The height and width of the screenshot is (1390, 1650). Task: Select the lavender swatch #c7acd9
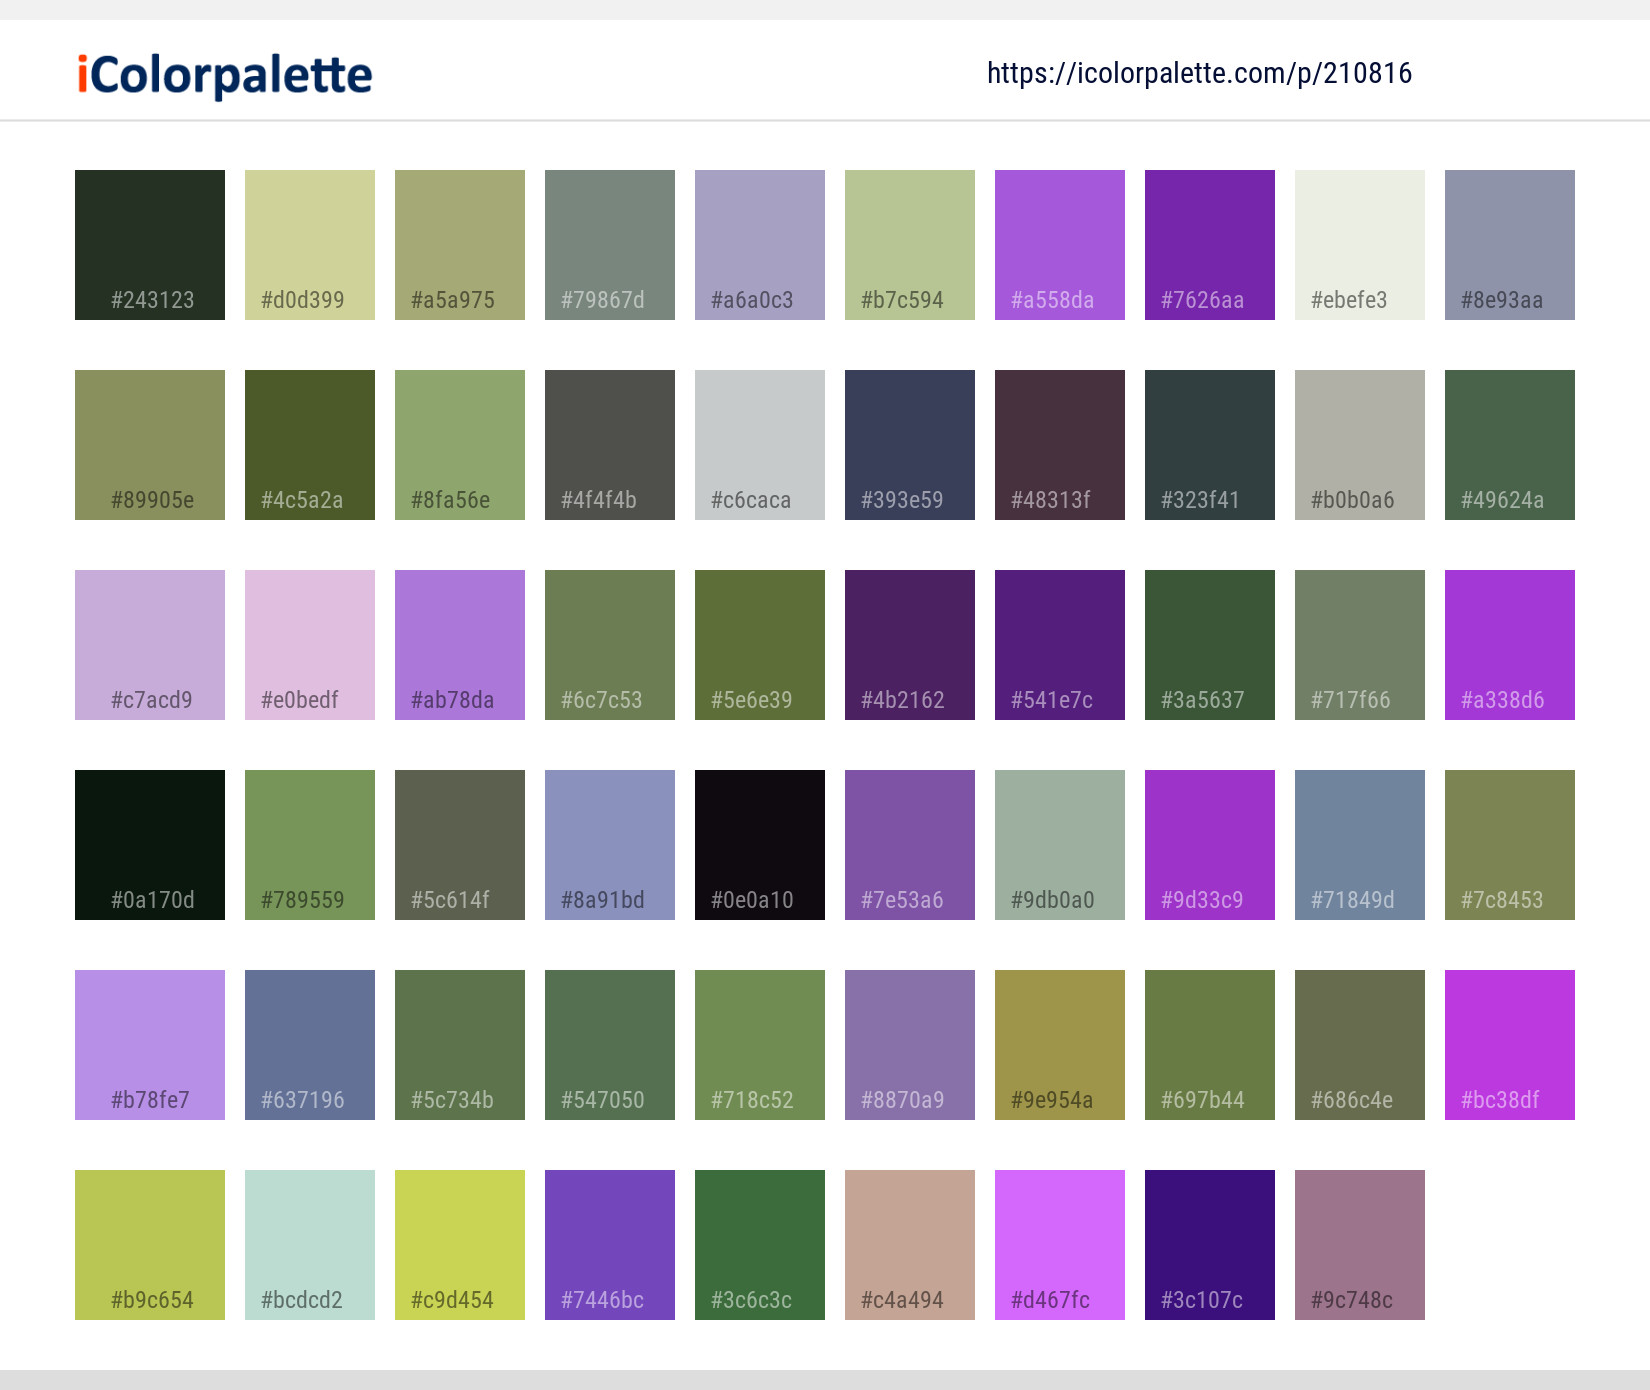click(149, 644)
